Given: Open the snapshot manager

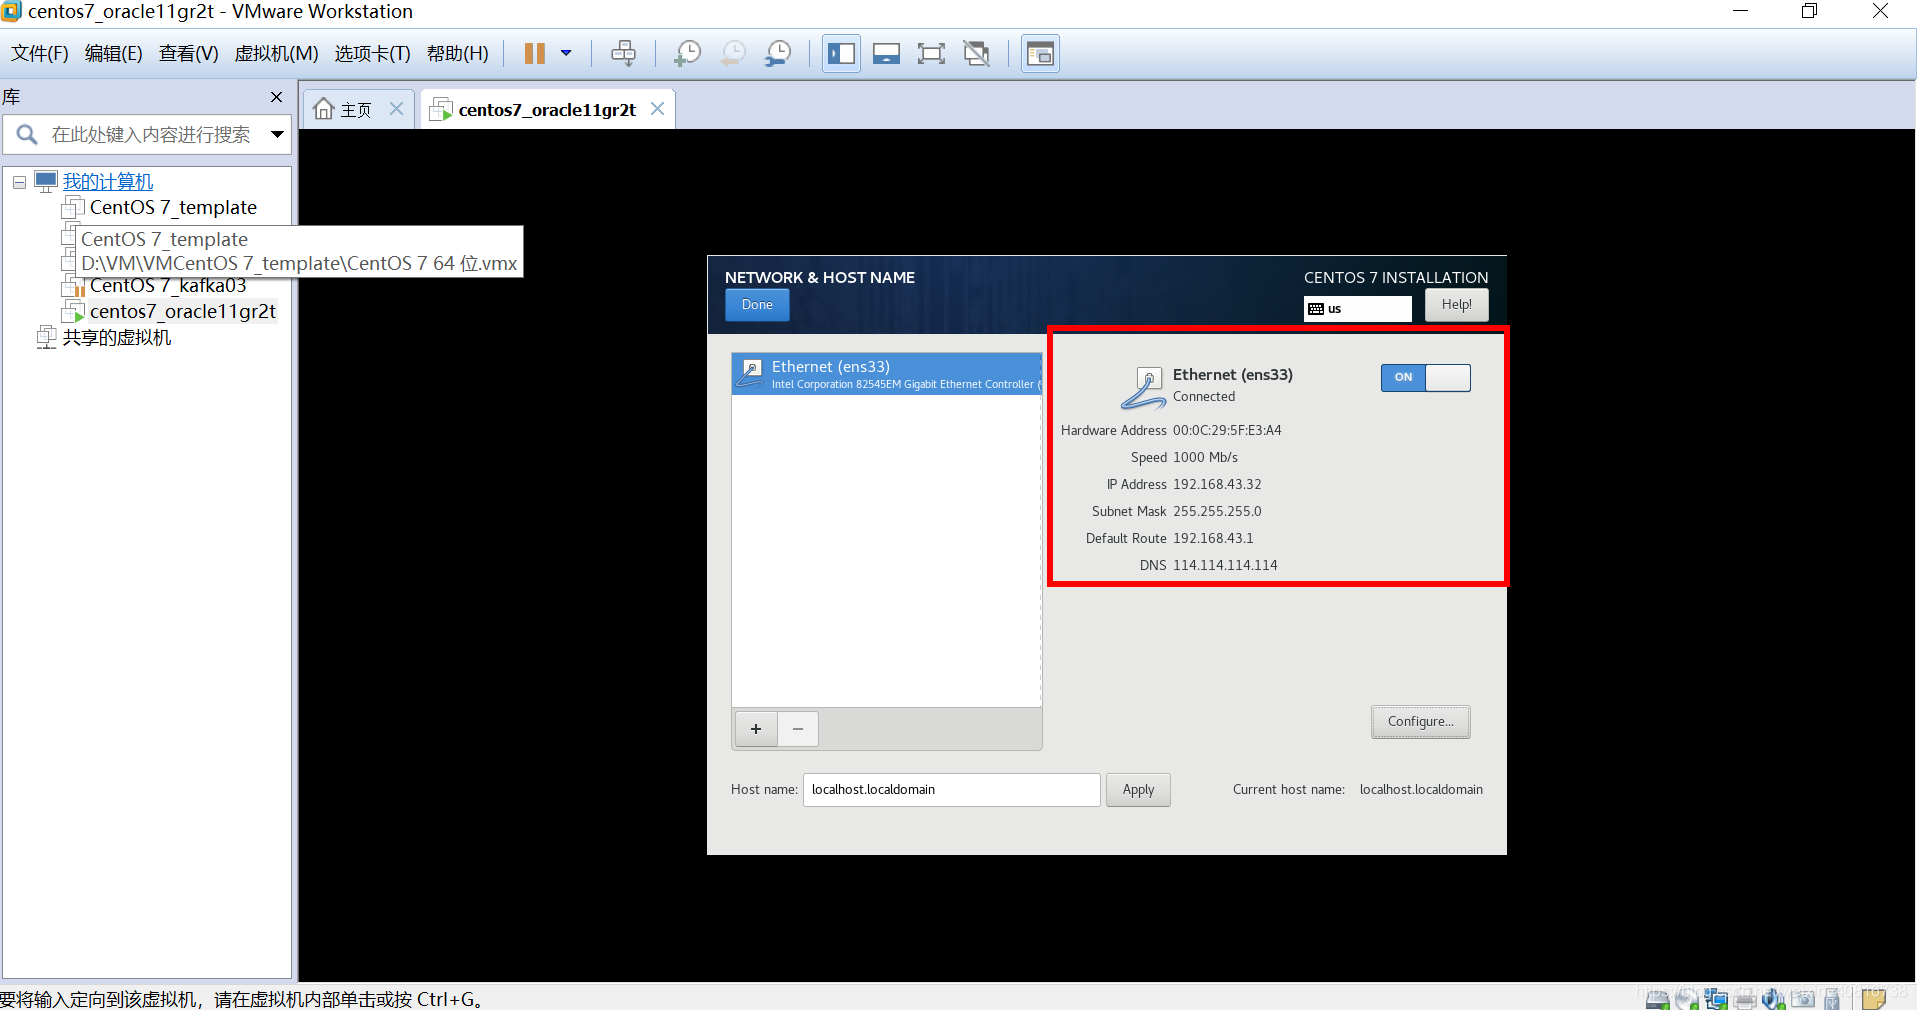Looking at the screenshot, I should (778, 53).
